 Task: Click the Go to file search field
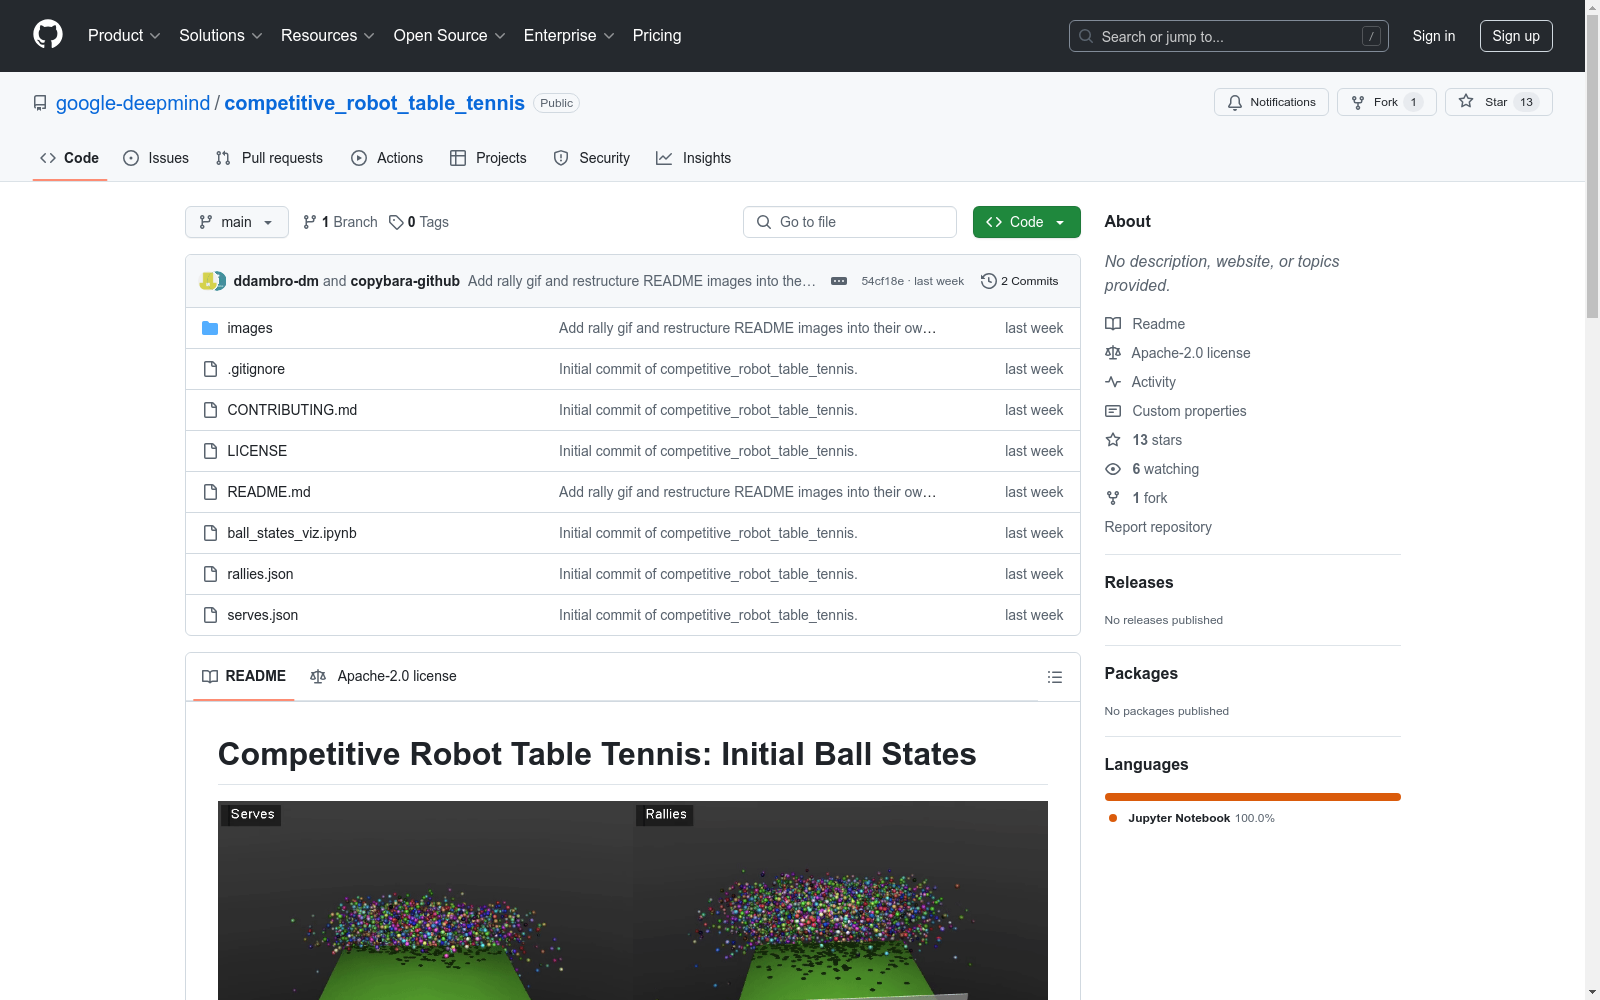click(x=850, y=222)
